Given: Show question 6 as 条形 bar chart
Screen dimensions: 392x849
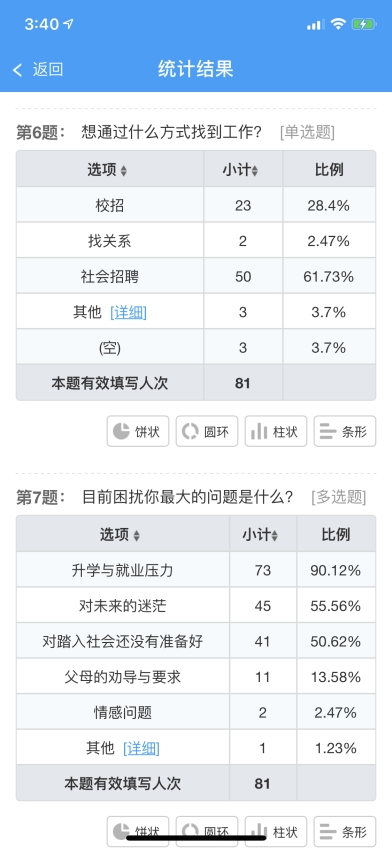Looking at the screenshot, I should pyautogui.click(x=345, y=431).
